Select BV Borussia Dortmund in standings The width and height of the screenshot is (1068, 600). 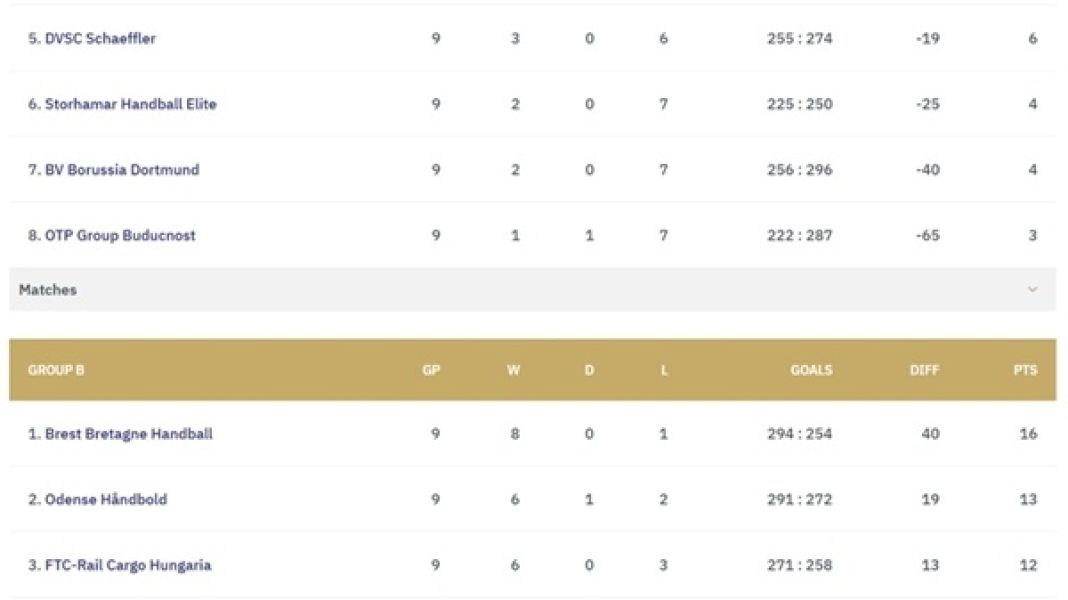coord(113,170)
